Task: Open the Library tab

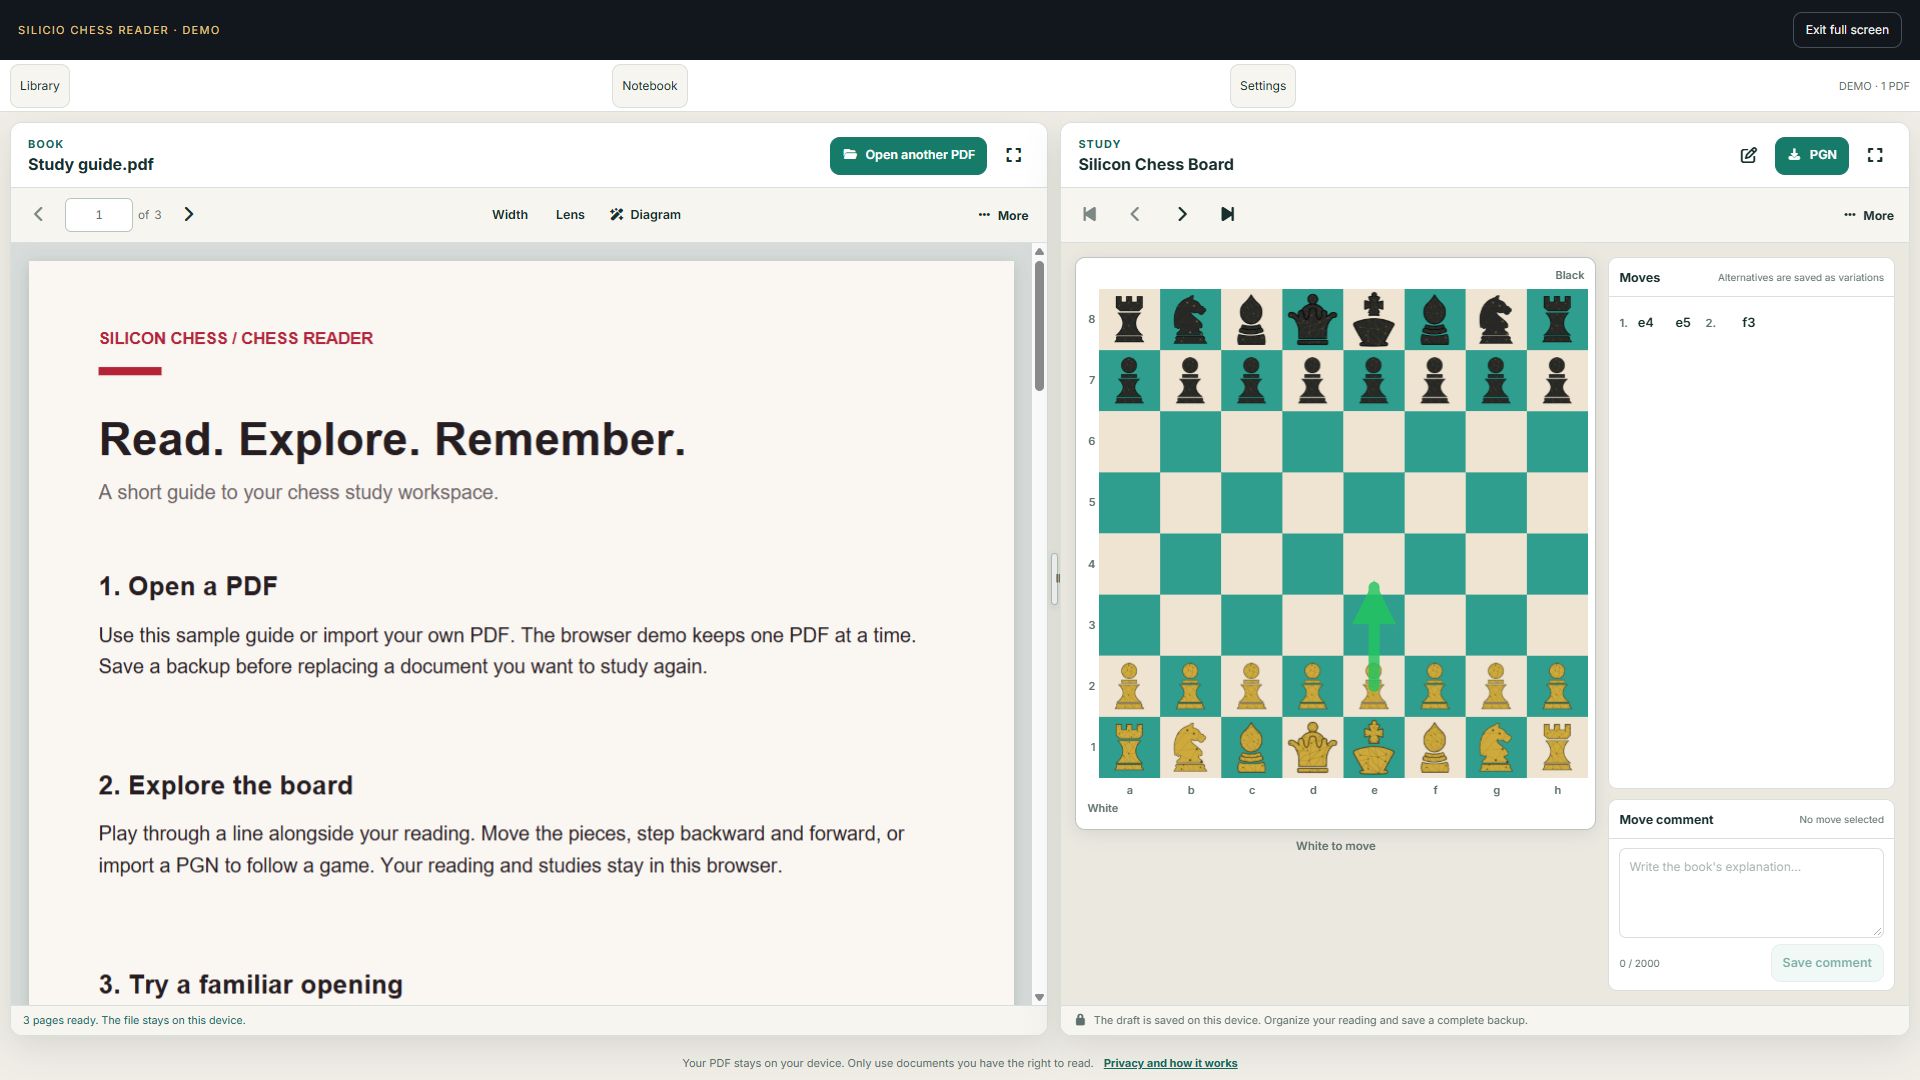Action: [40, 86]
